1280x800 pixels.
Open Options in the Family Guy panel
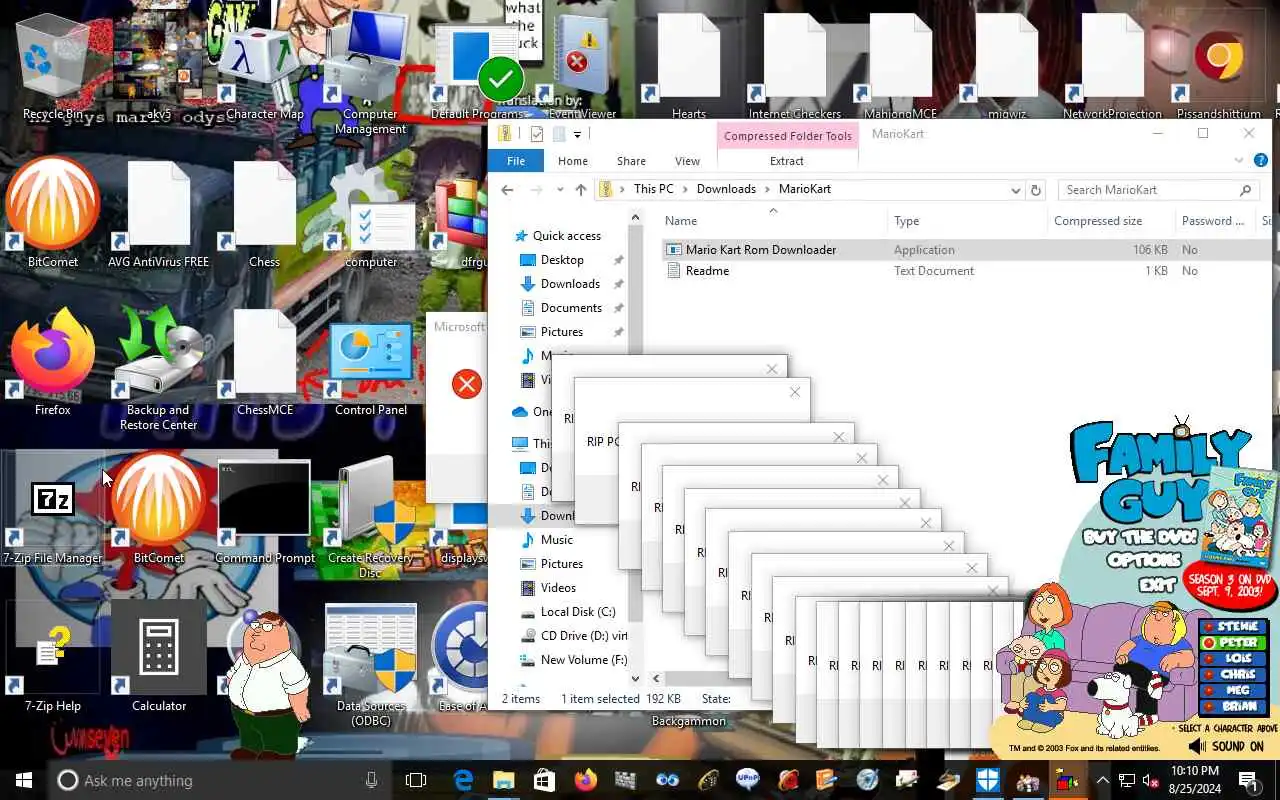[x=1144, y=560]
